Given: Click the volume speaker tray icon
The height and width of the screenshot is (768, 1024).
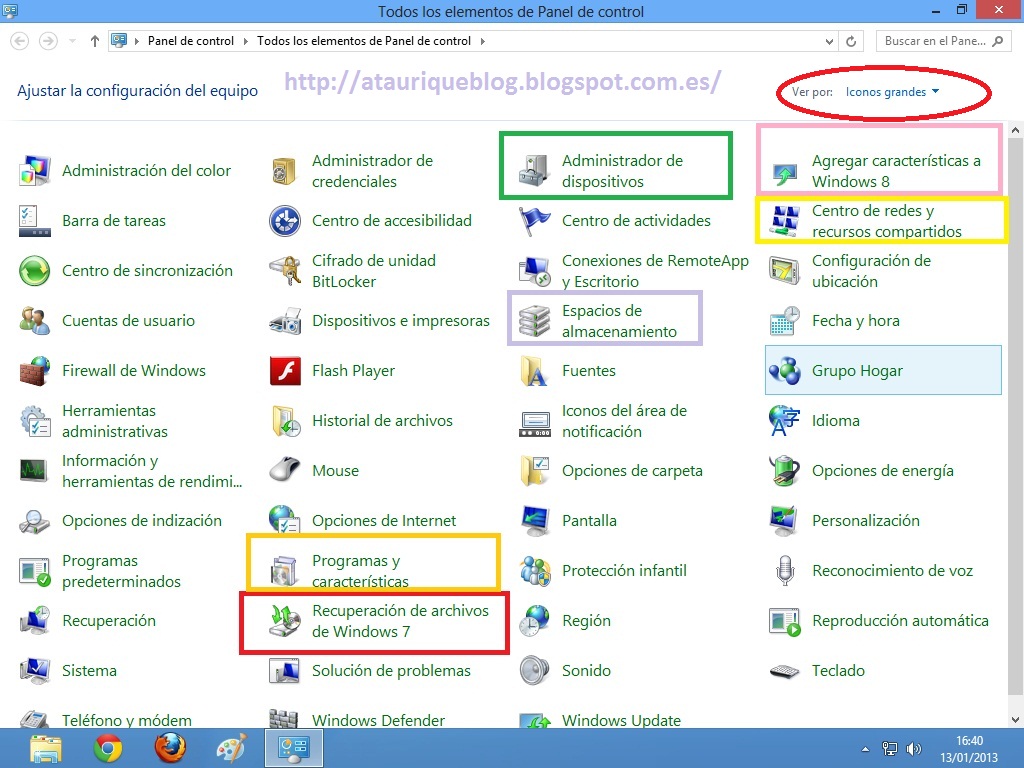Looking at the screenshot, I should pyautogui.click(x=914, y=748).
